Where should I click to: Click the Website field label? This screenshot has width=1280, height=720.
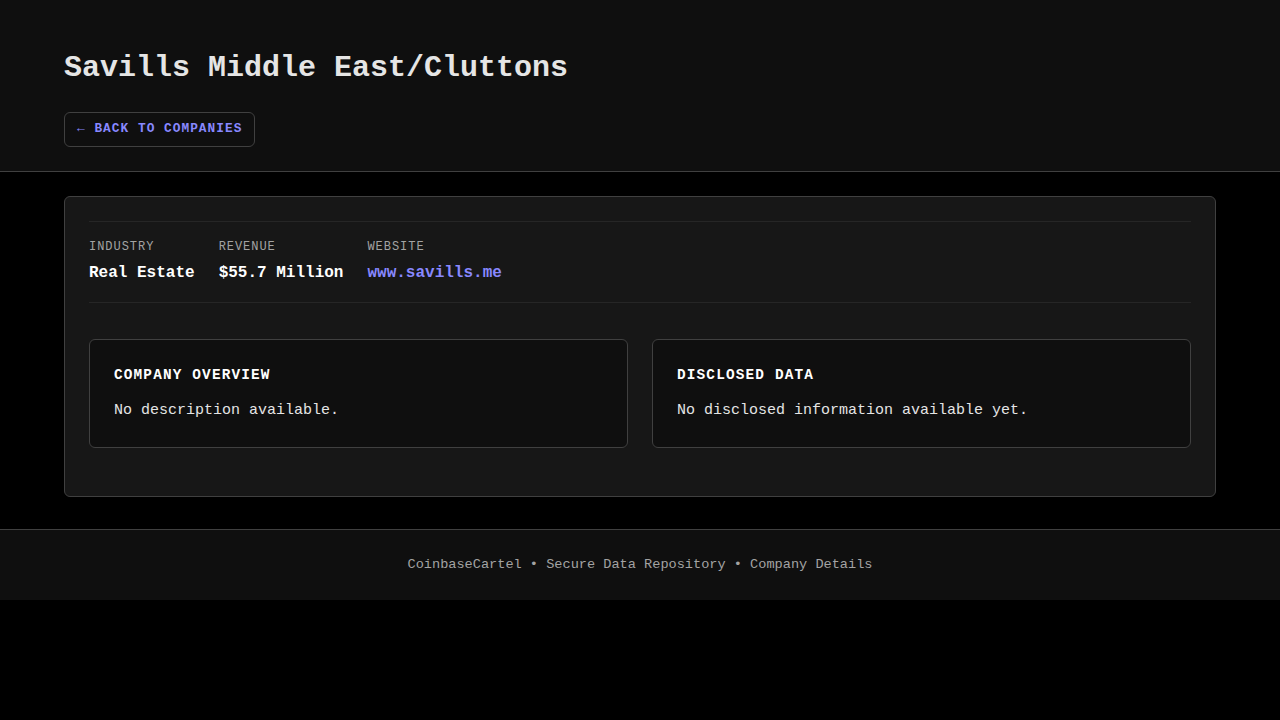point(395,246)
